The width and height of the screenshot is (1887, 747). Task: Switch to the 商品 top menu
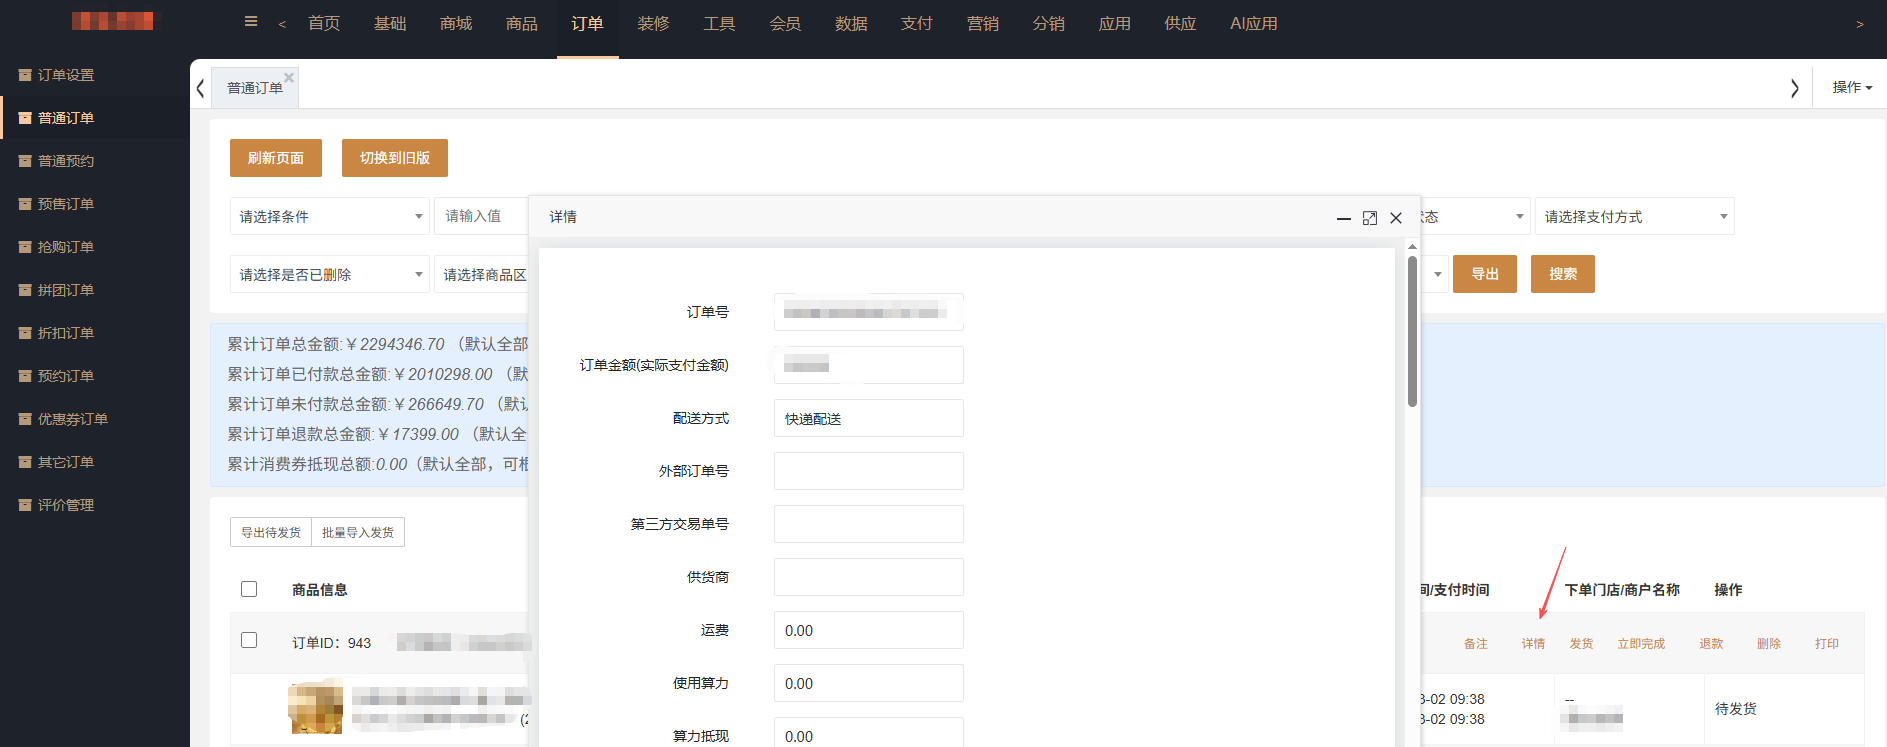(521, 24)
